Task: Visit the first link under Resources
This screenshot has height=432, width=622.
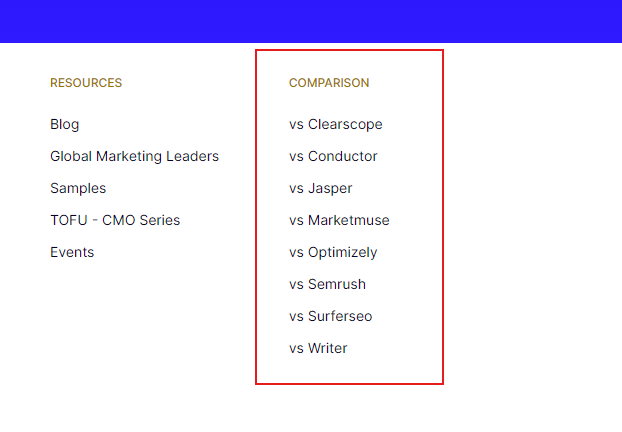Action: pyautogui.click(x=65, y=124)
